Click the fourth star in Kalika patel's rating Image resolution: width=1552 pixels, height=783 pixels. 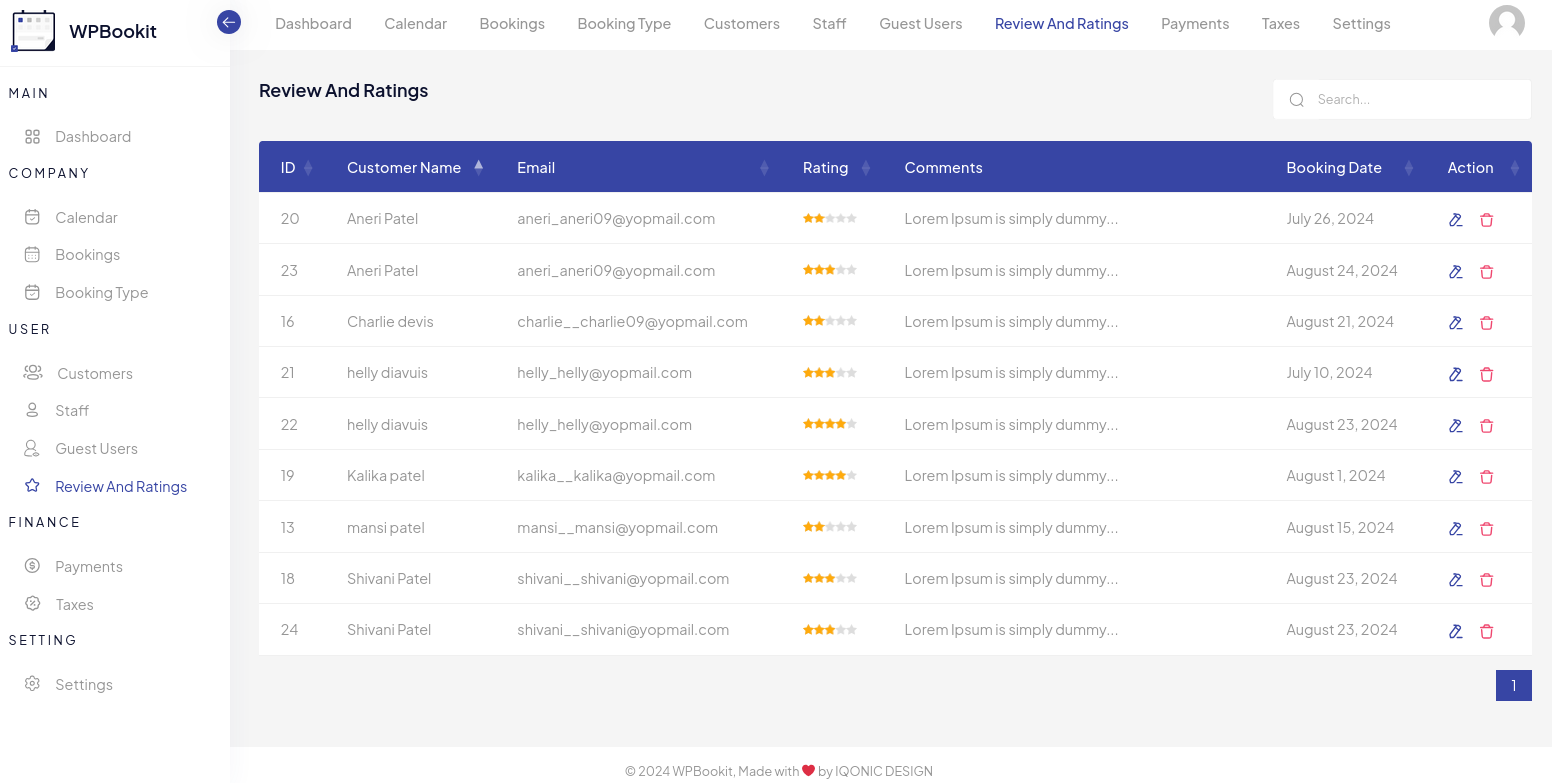click(x=840, y=475)
